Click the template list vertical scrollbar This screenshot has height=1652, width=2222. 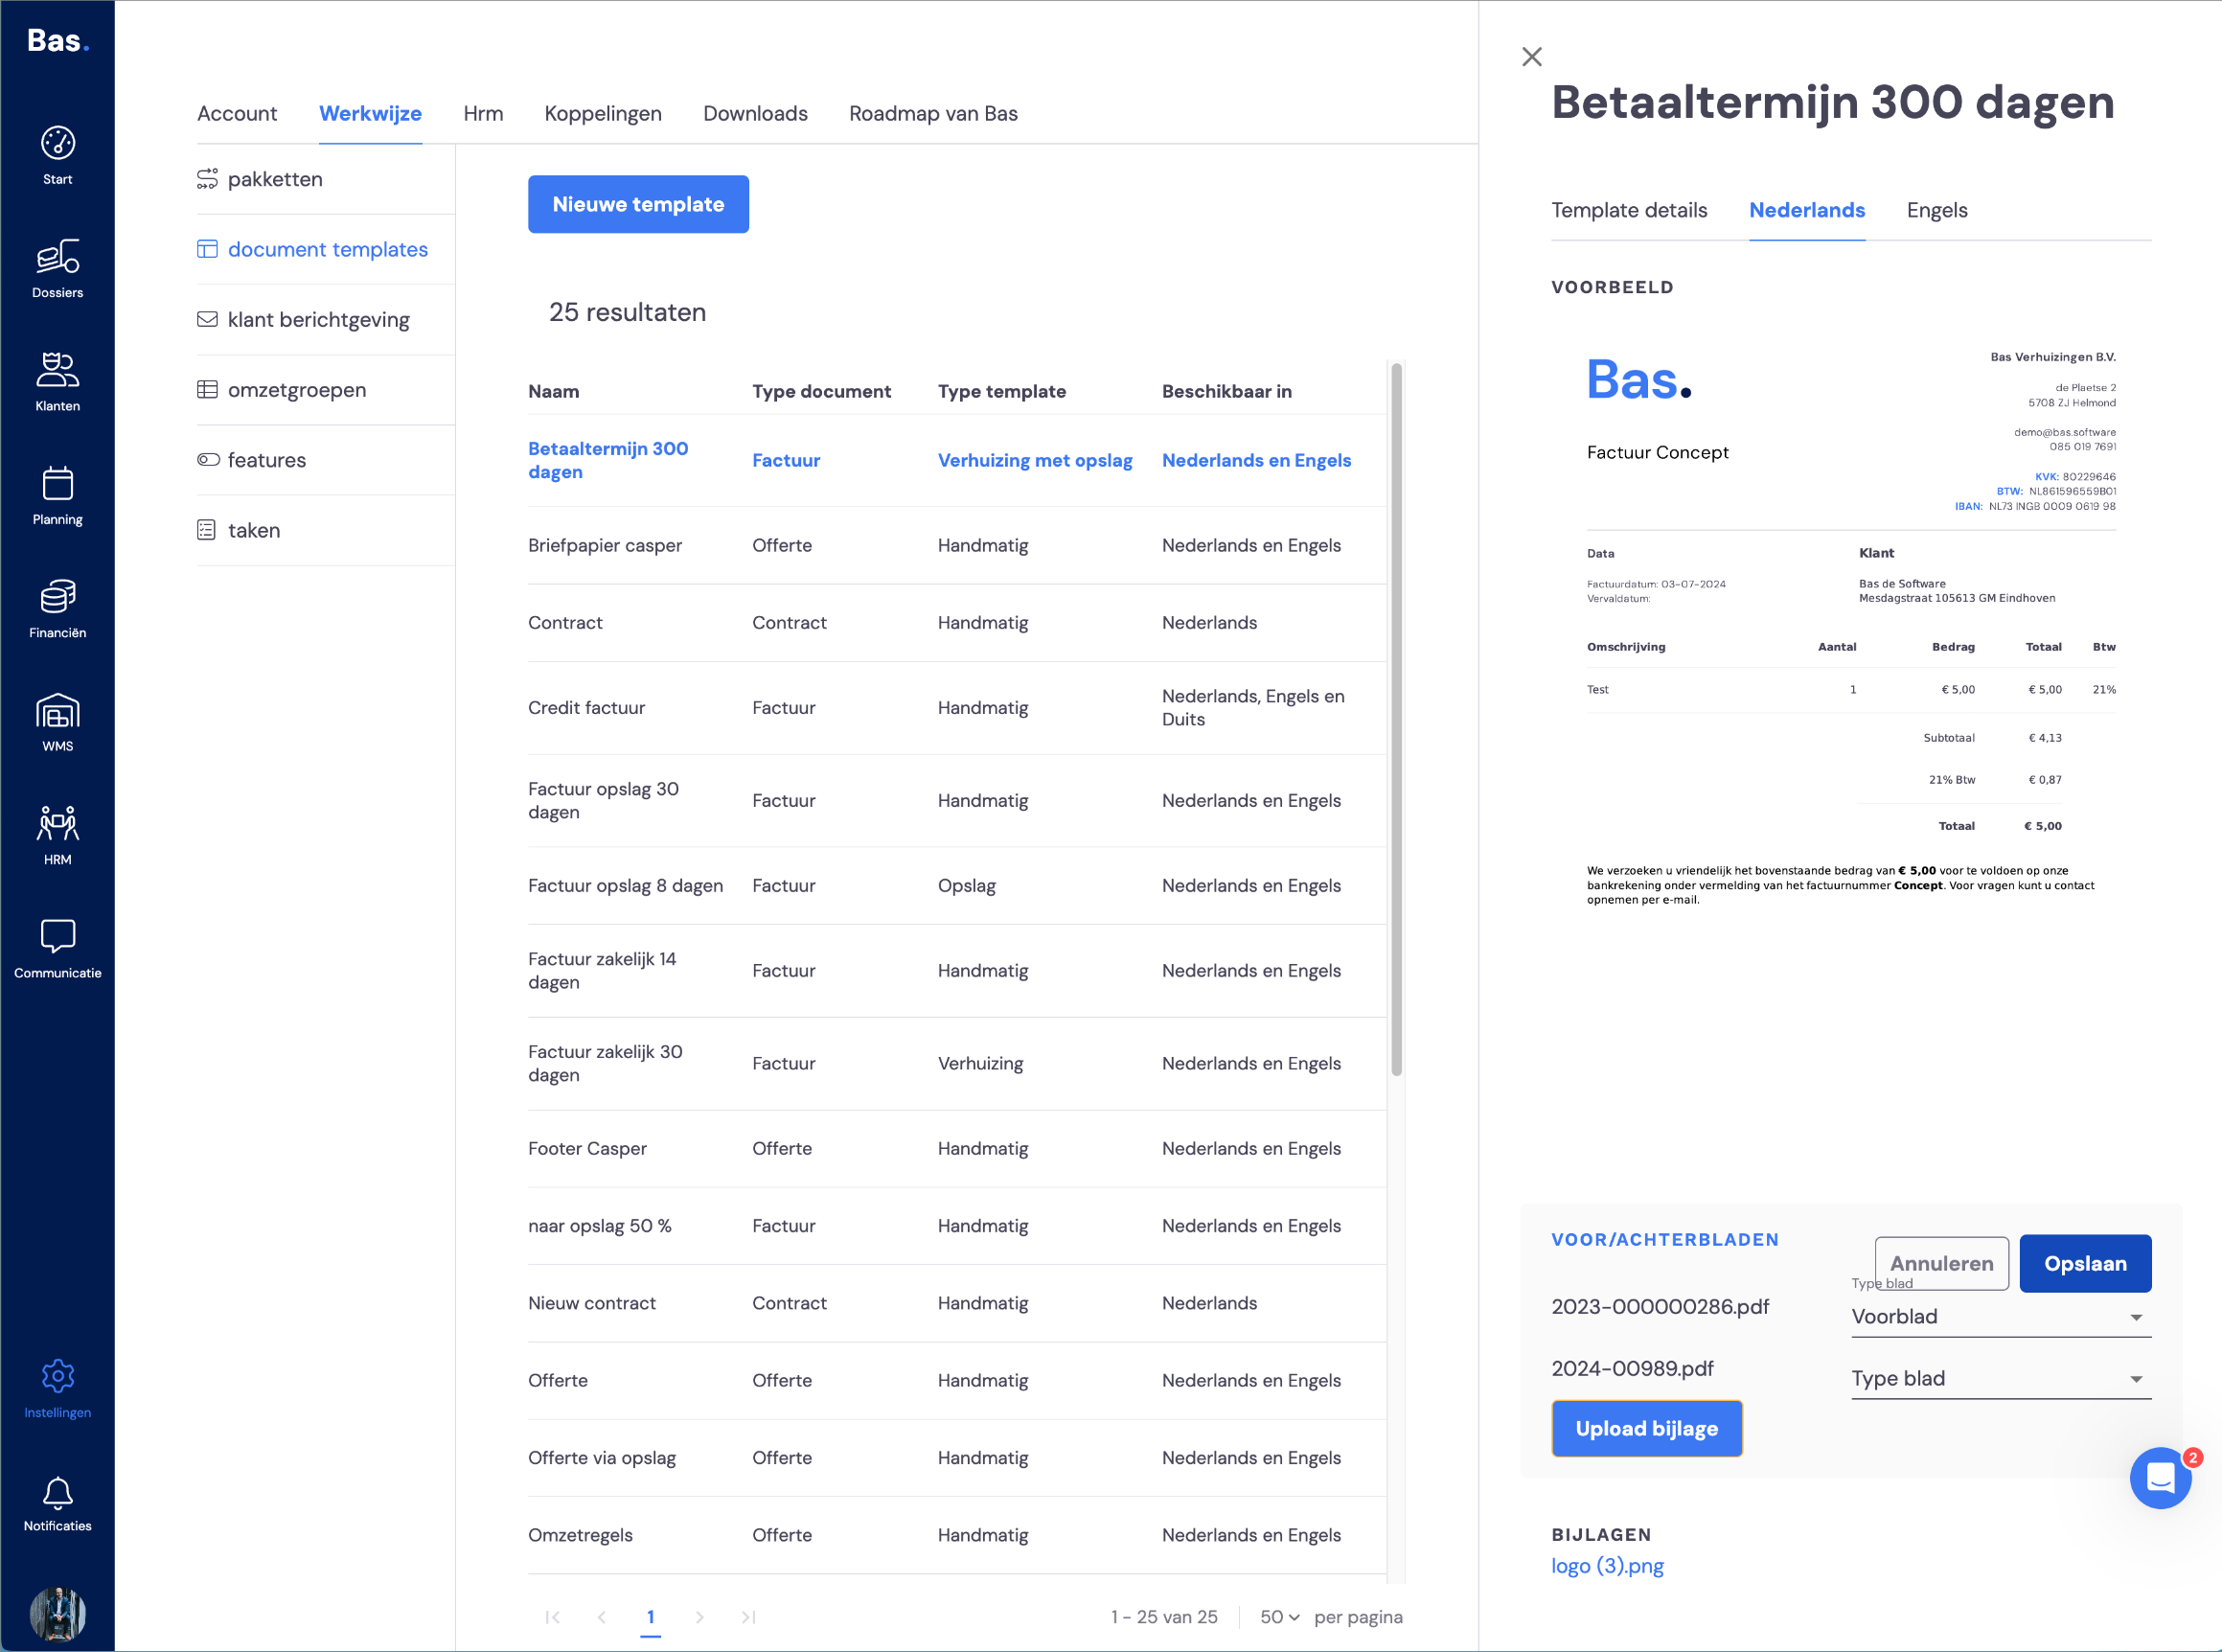click(x=1396, y=720)
